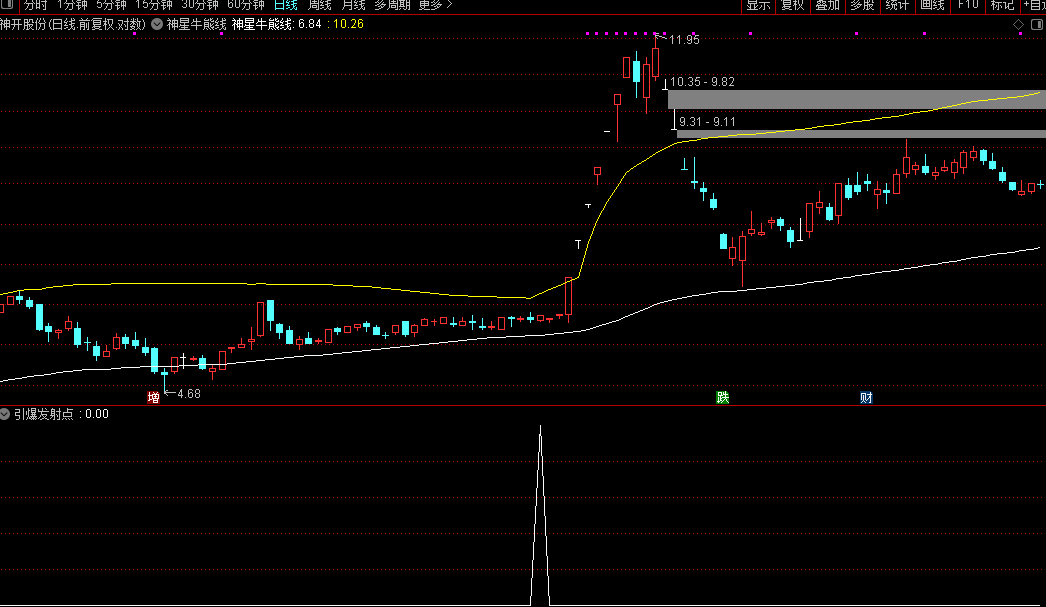Viewport: 1046px width, 607px height.
Task: Click the 神开股份(日线.前复权.对数) title text
Action: [x=73, y=25]
